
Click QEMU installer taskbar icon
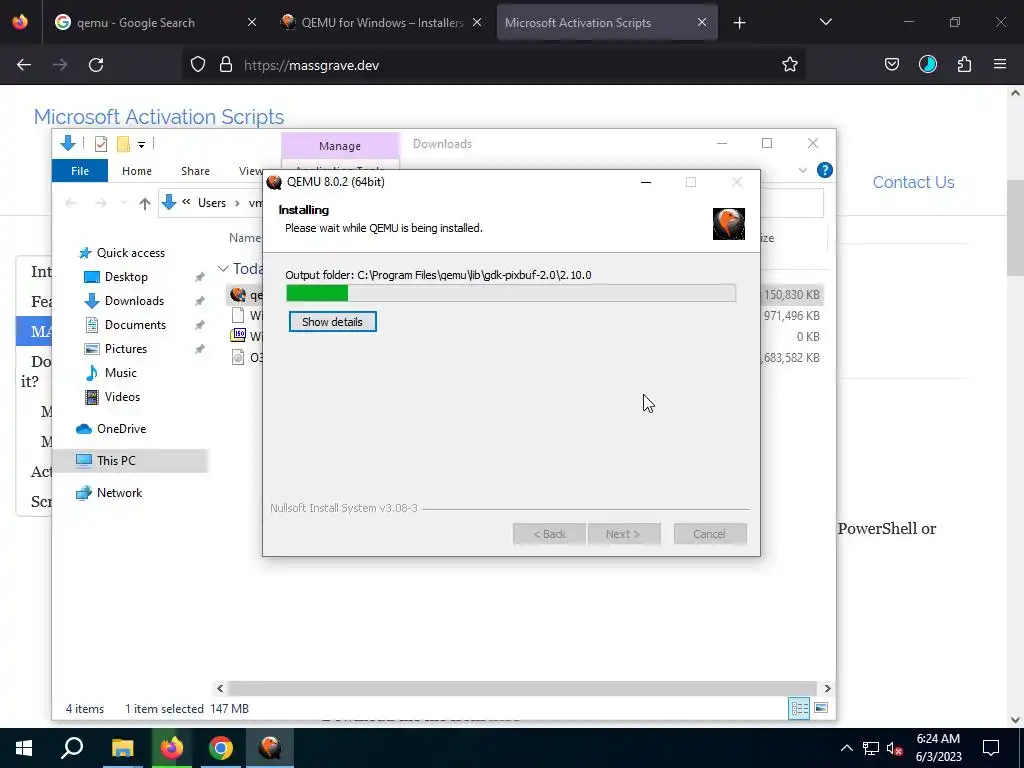[270, 748]
